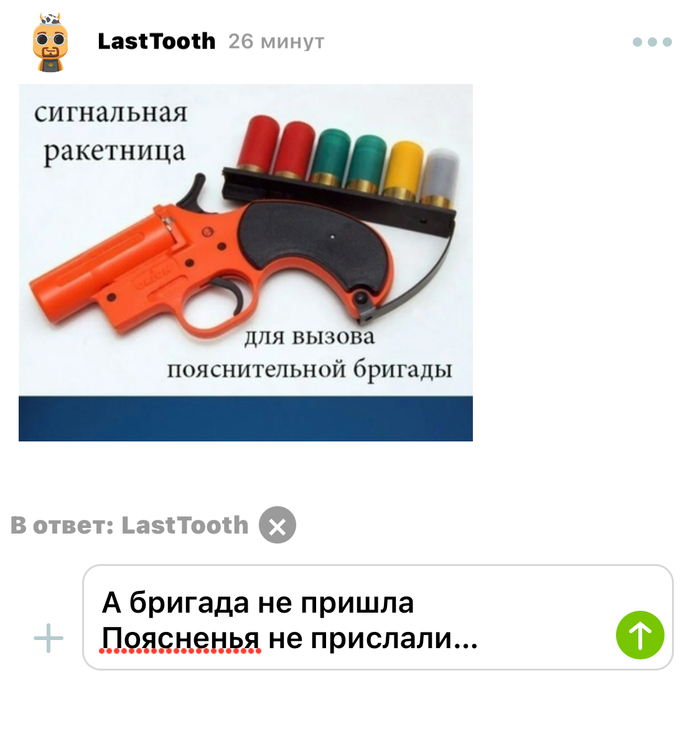Place cursor after 'прислали...' text
Image resolution: width=700 pixels, height=749 pixels.
pyautogui.click(x=479, y=638)
